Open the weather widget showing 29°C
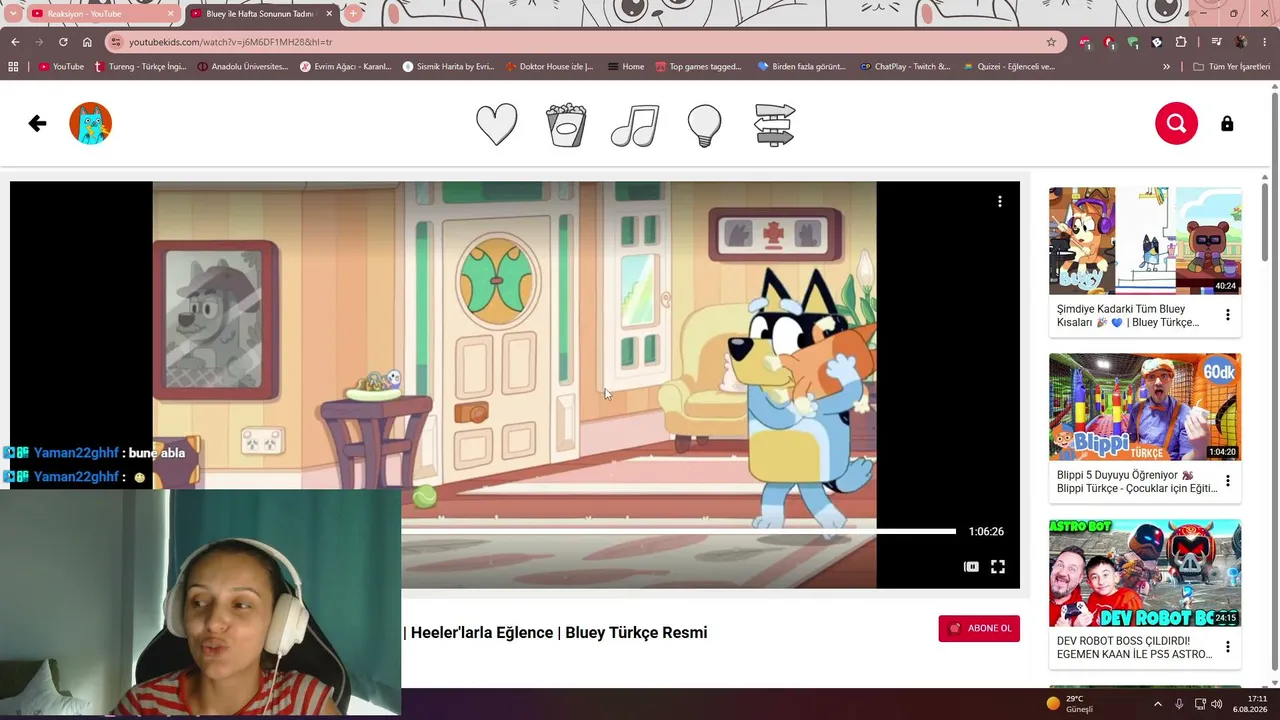The image size is (1280, 720). click(1070, 704)
